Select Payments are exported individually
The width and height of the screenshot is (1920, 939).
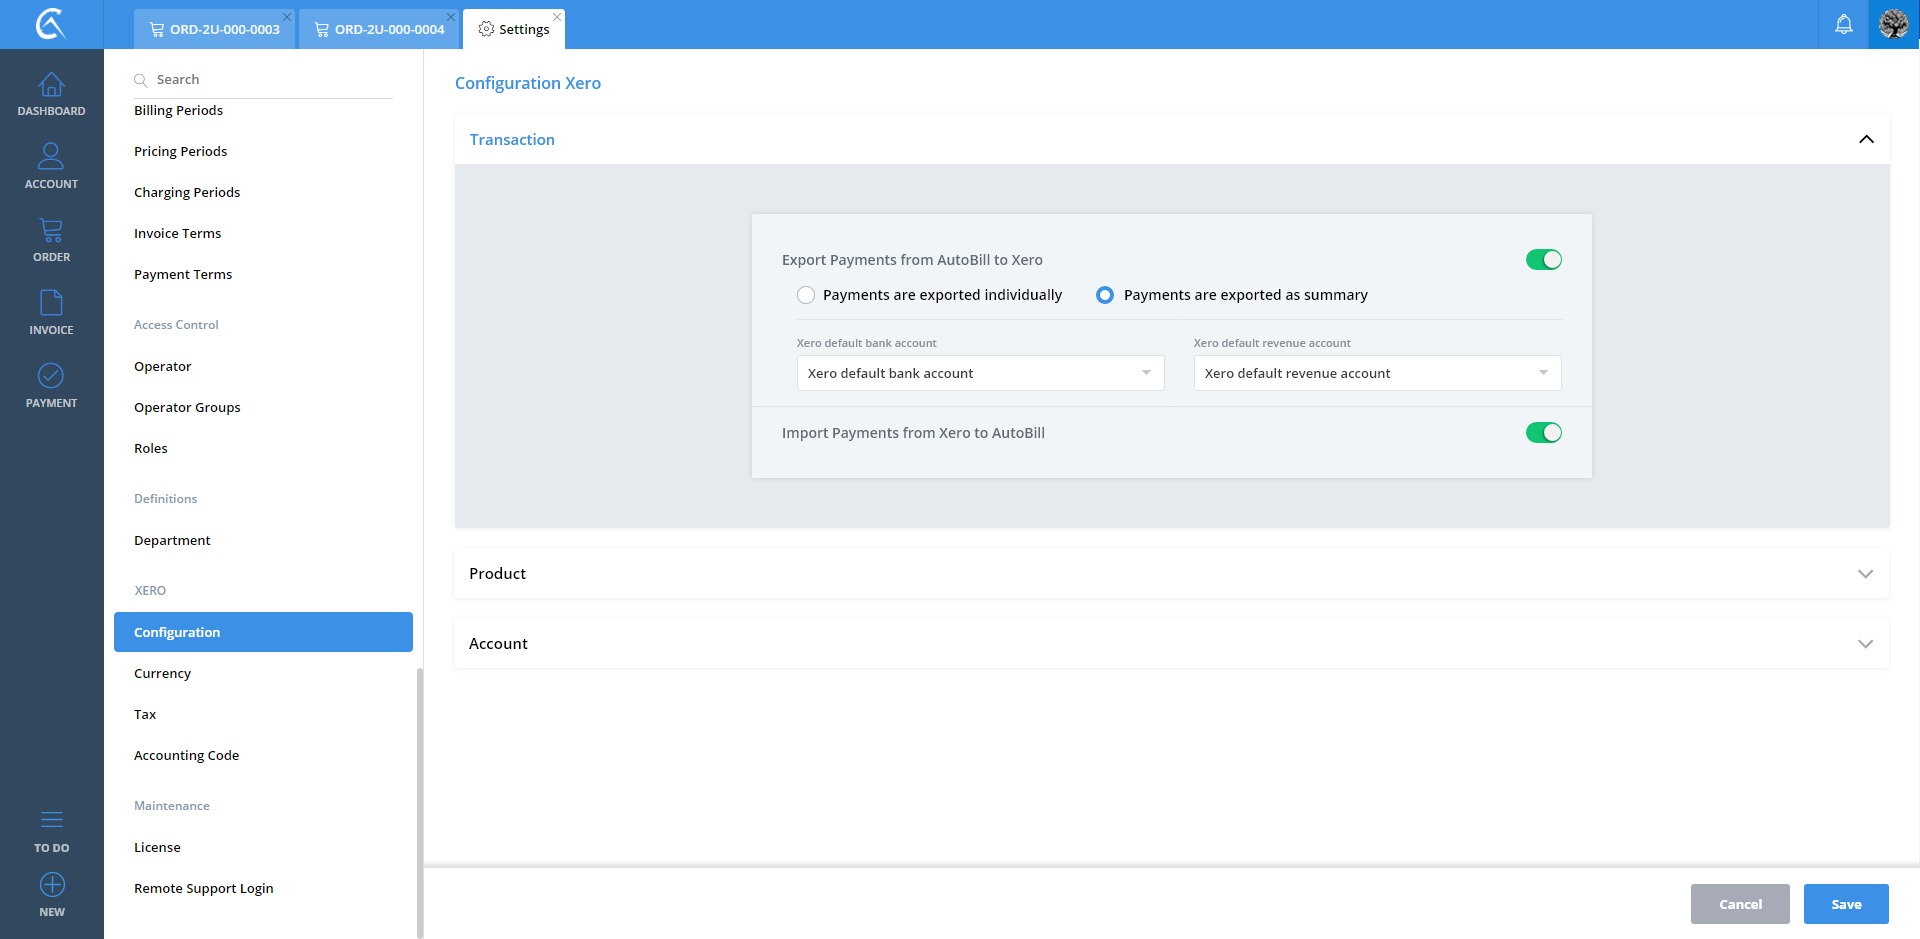pyautogui.click(x=806, y=295)
